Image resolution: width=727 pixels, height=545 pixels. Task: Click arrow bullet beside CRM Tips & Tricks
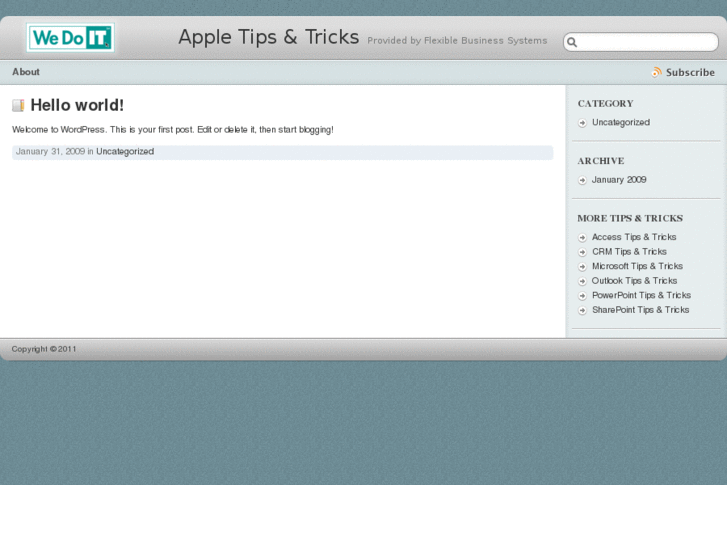582,252
